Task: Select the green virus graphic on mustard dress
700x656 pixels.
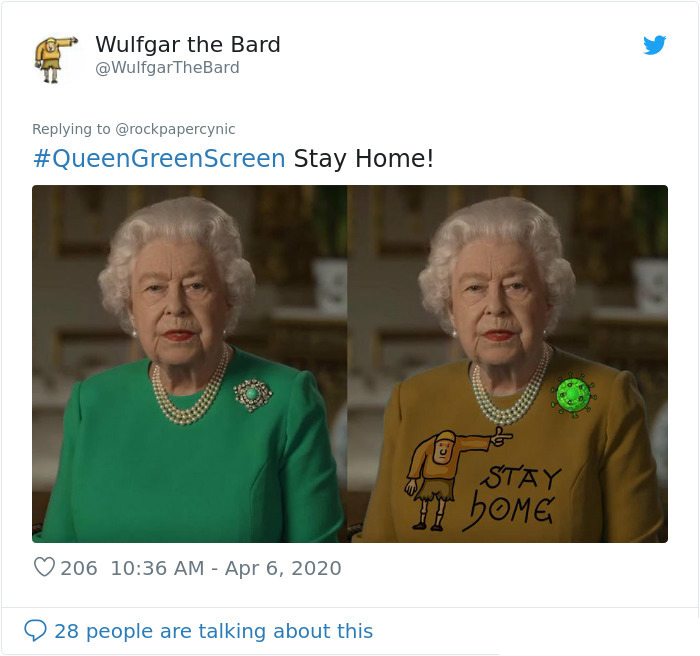Action: [574, 395]
